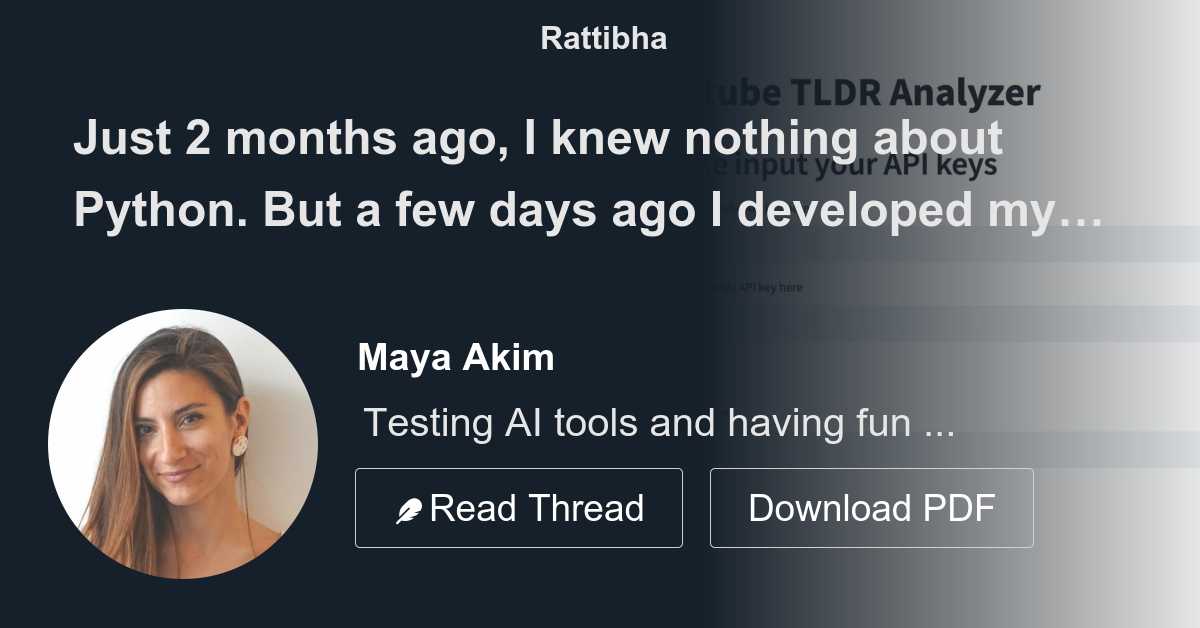The height and width of the screenshot is (628, 1200).
Task: Click the Download PDF button
Action: (x=871, y=507)
